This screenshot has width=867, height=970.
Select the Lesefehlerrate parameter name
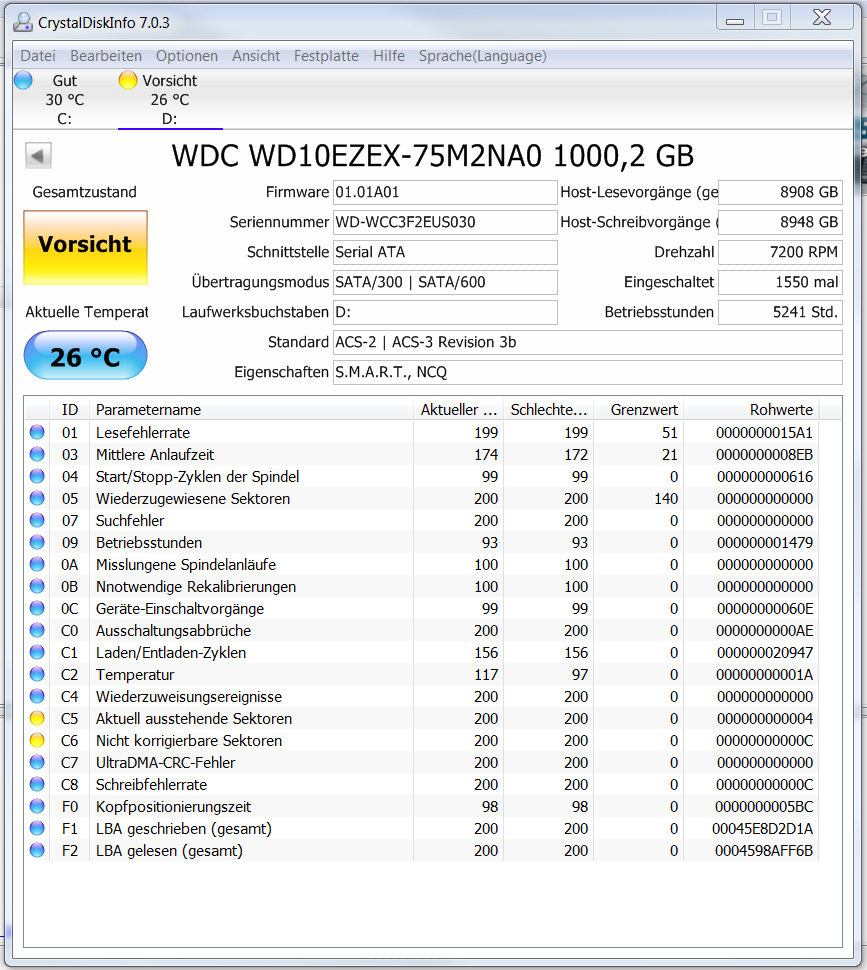143,432
